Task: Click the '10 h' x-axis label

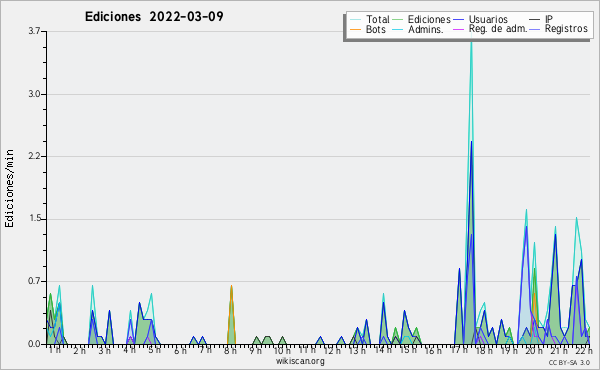Action: tap(282, 351)
